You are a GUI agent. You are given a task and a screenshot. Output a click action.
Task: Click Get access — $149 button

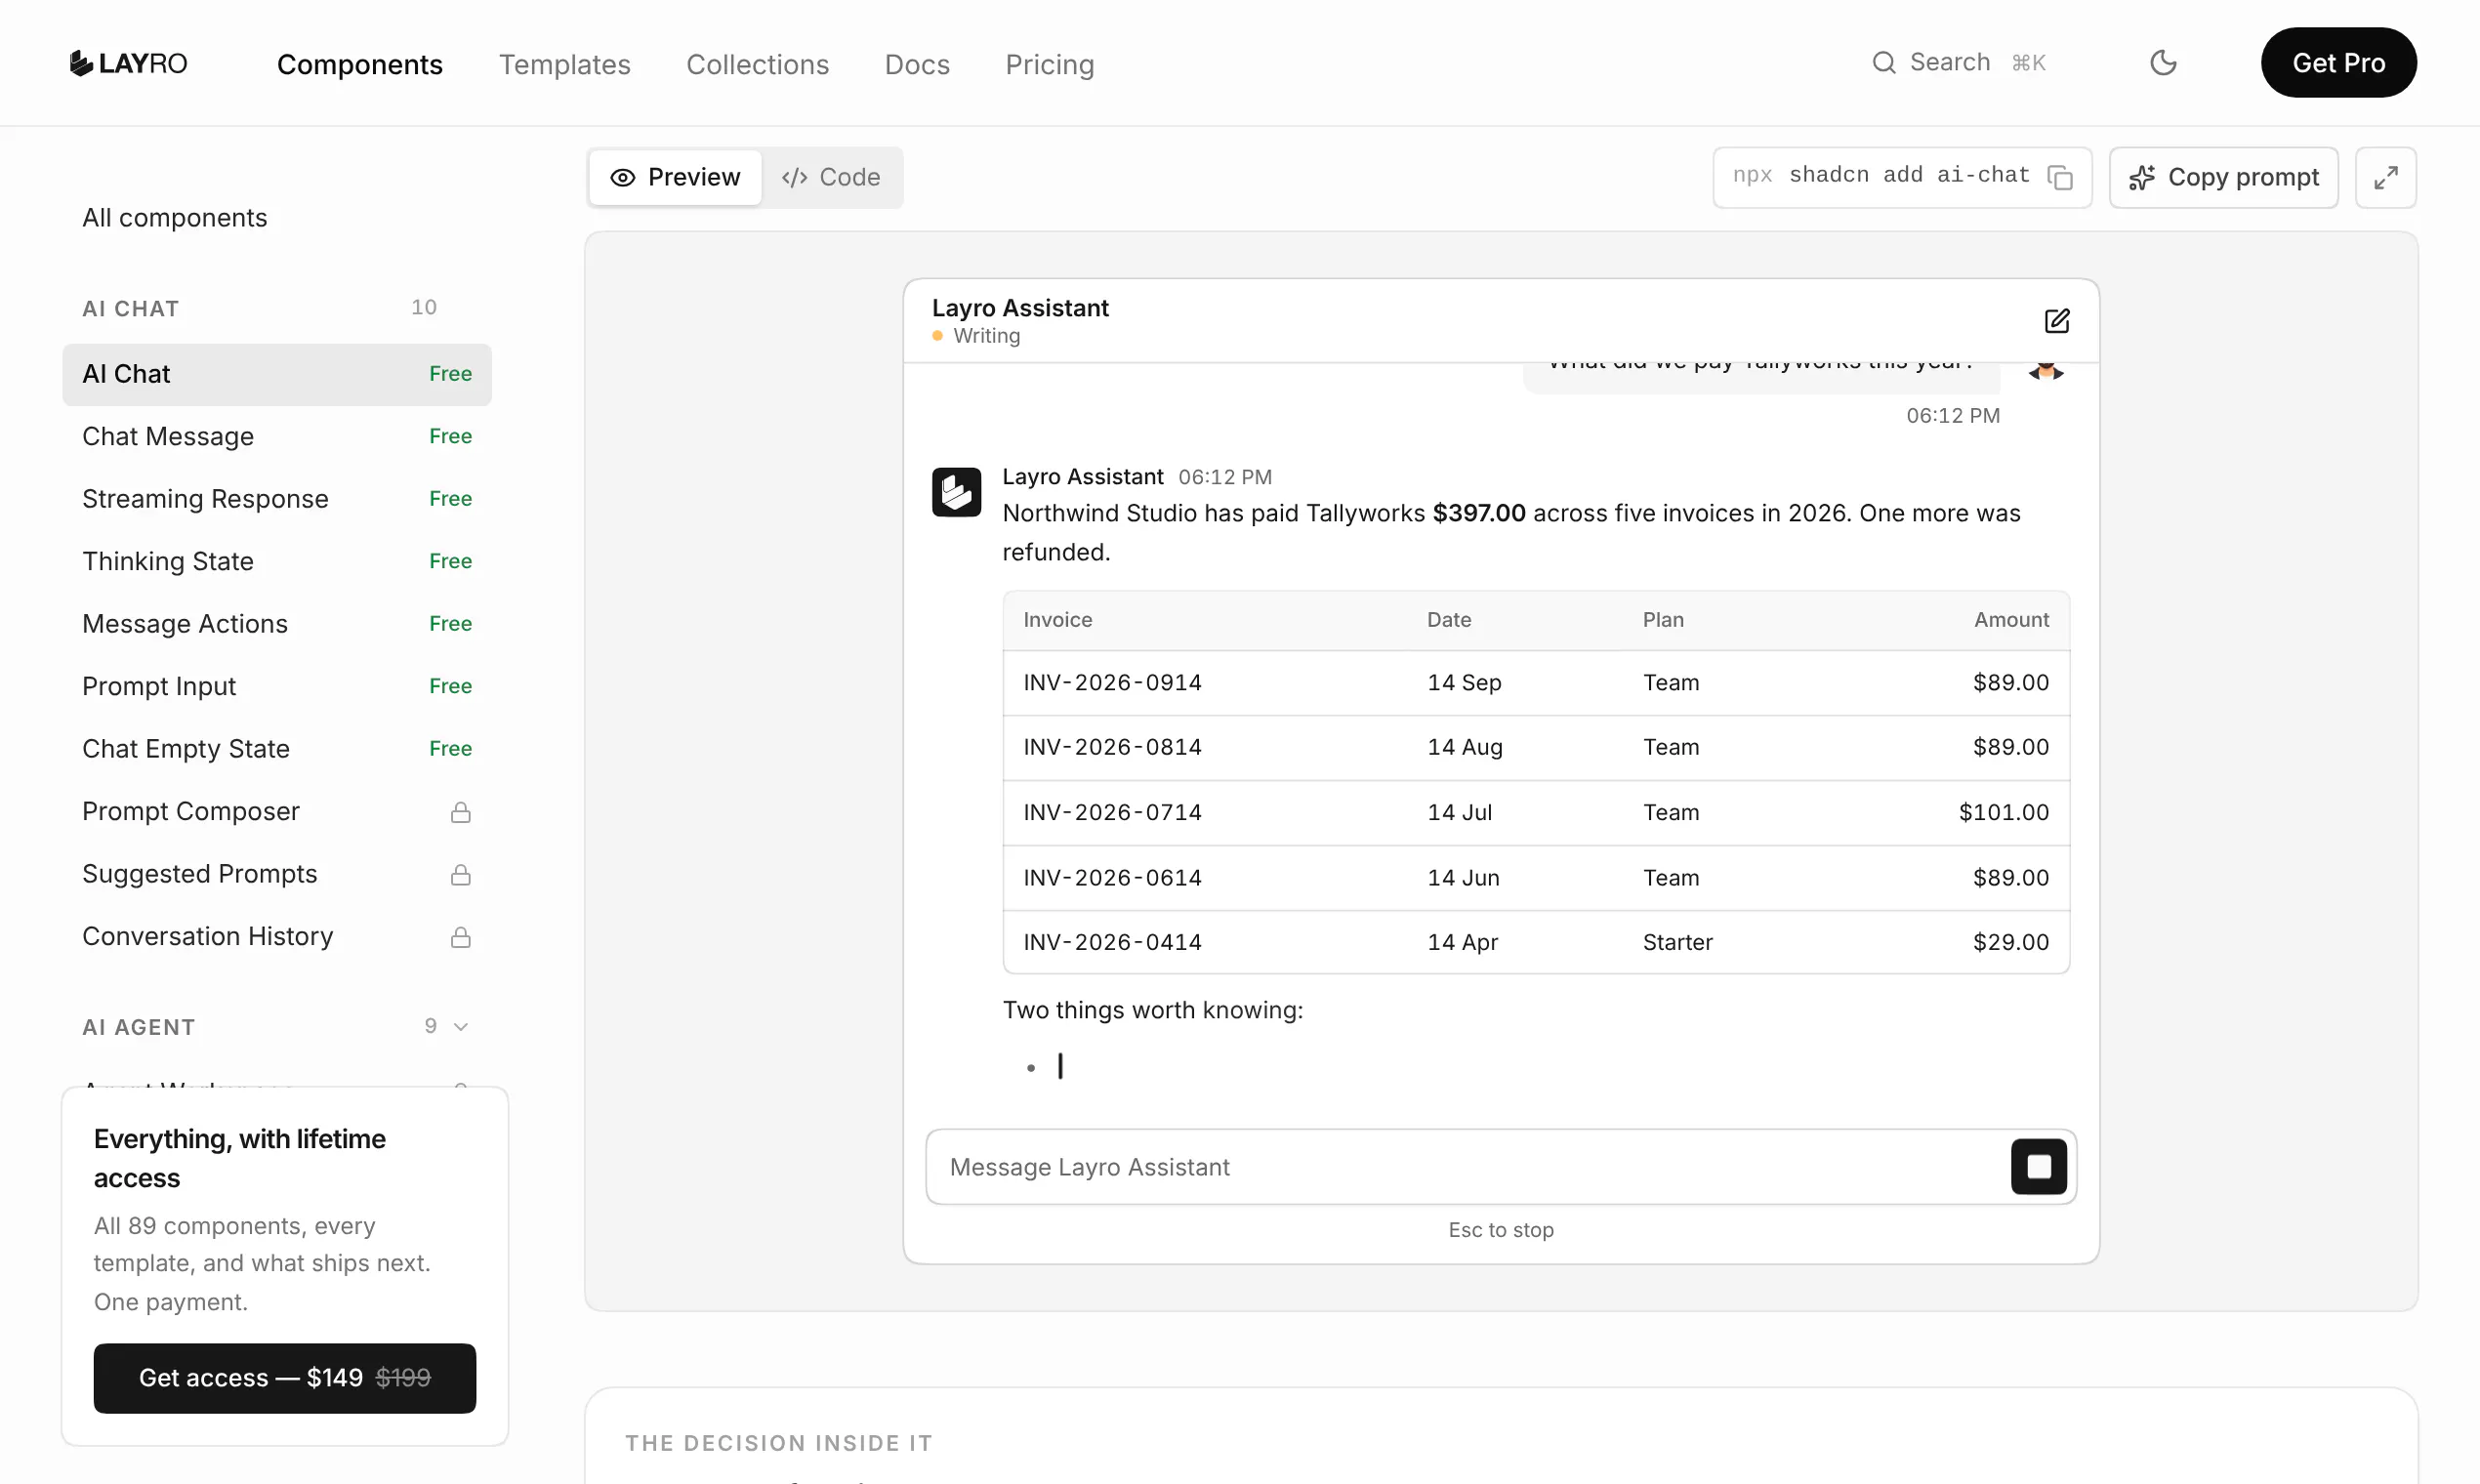[x=284, y=1378]
